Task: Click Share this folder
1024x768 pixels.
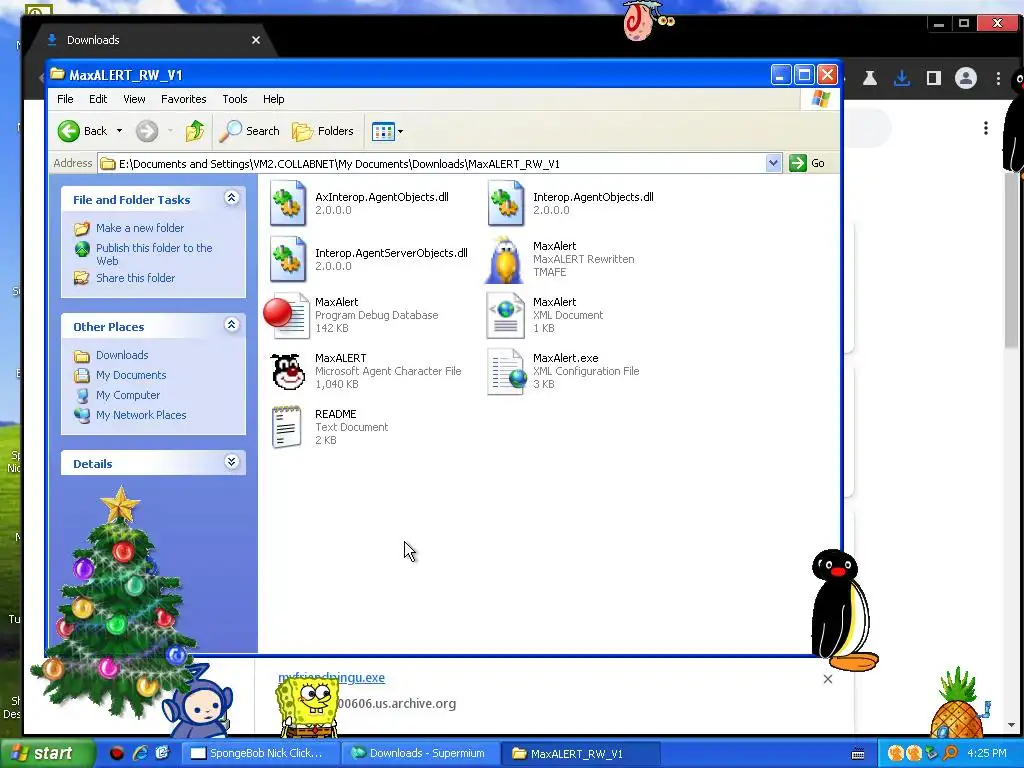Action: pyautogui.click(x=135, y=278)
